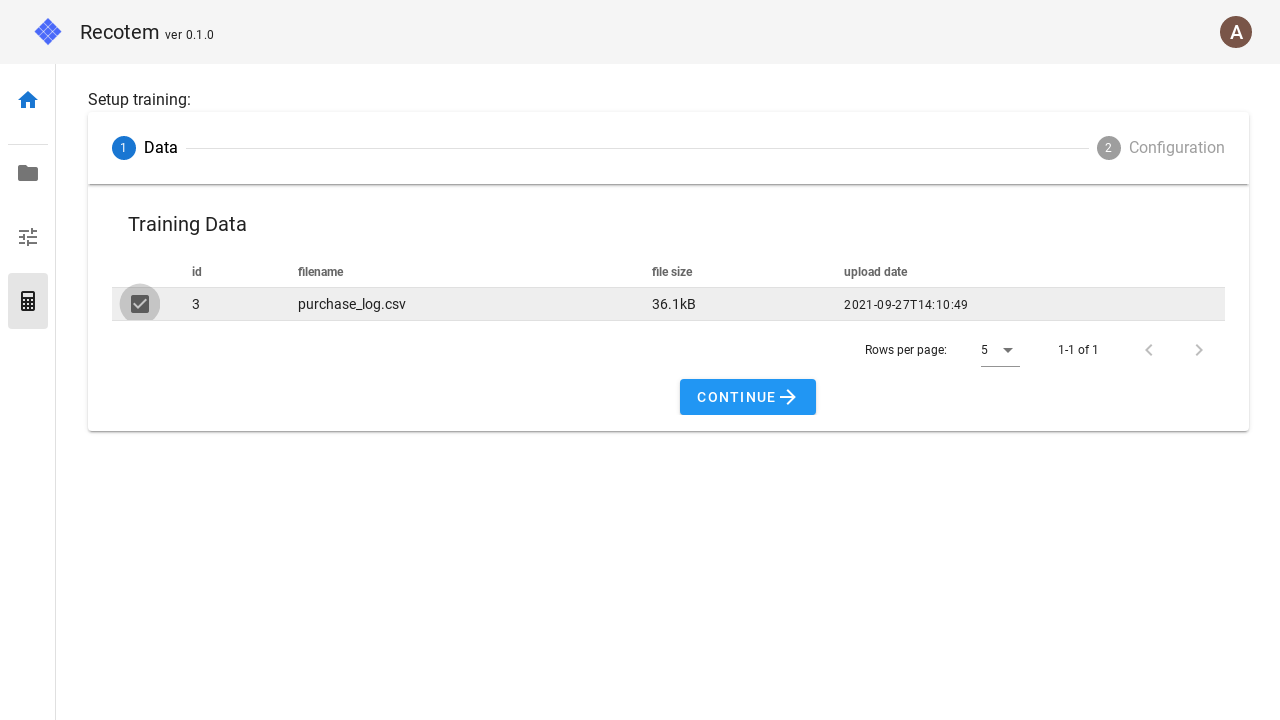Image resolution: width=1280 pixels, height=720 pixels.
Task: Open the tuning sliders icon in sidebar
Action: 28,237
